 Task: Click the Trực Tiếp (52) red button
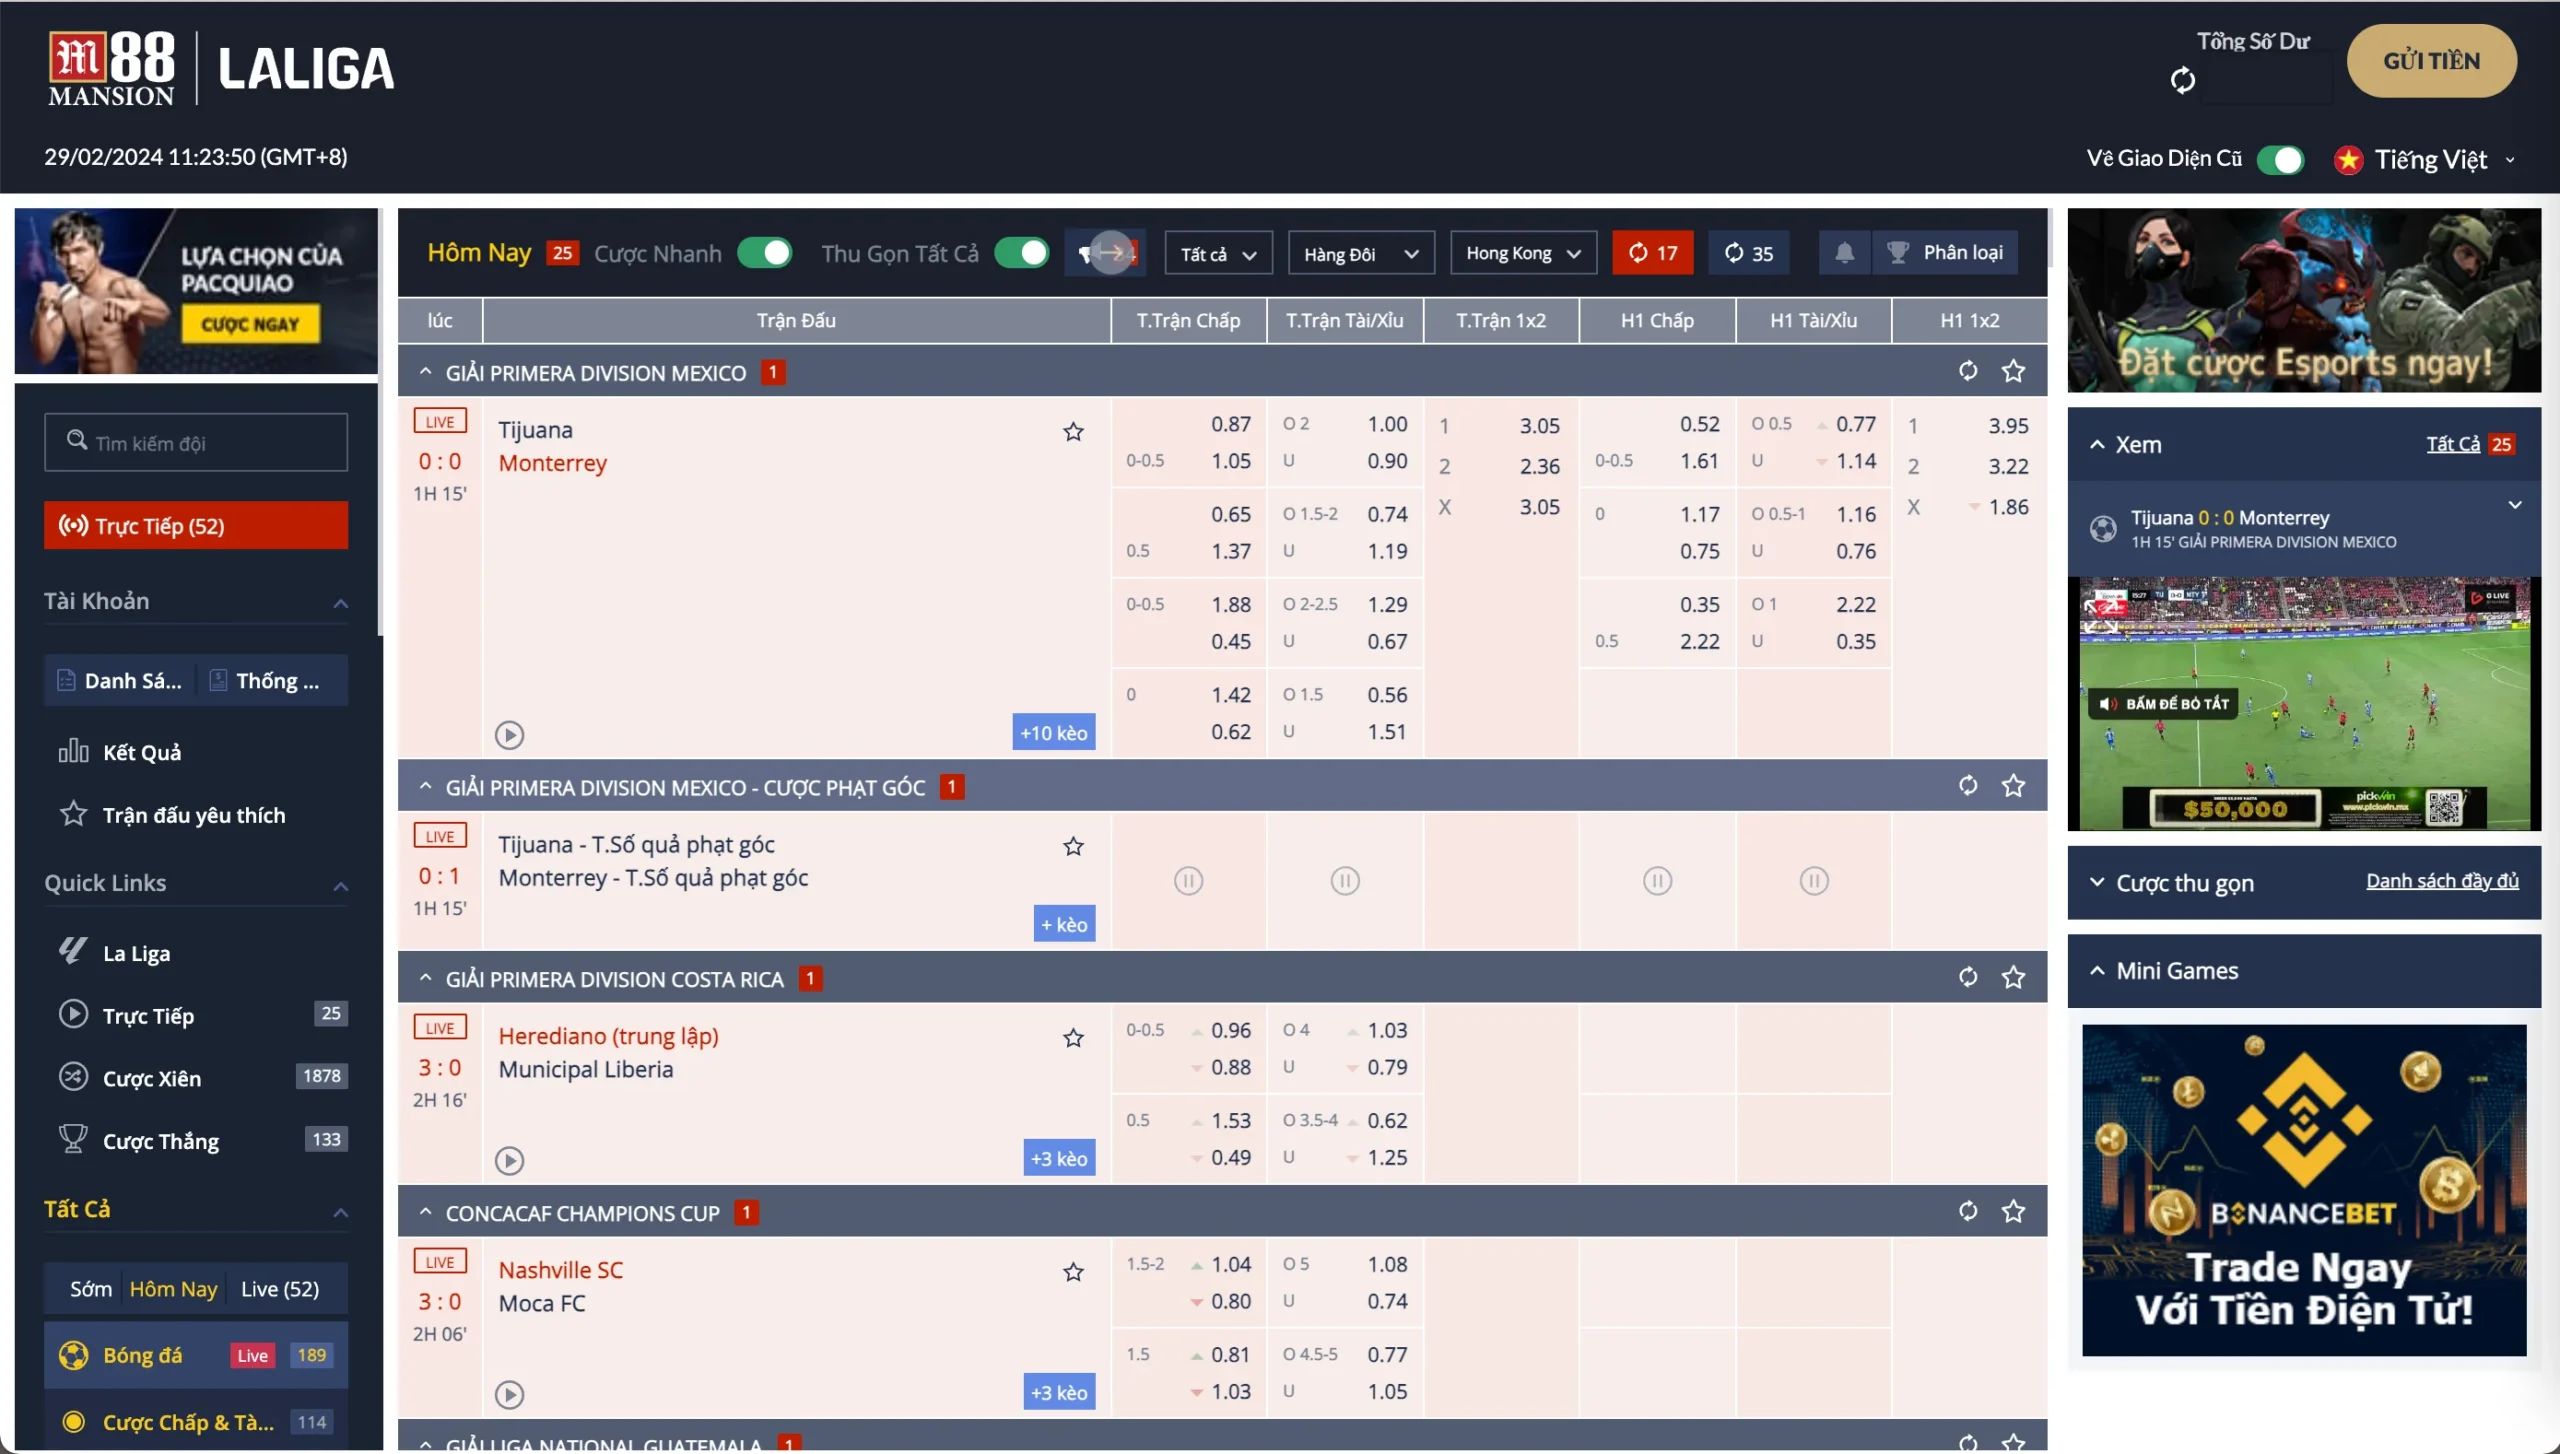point(196,526)
